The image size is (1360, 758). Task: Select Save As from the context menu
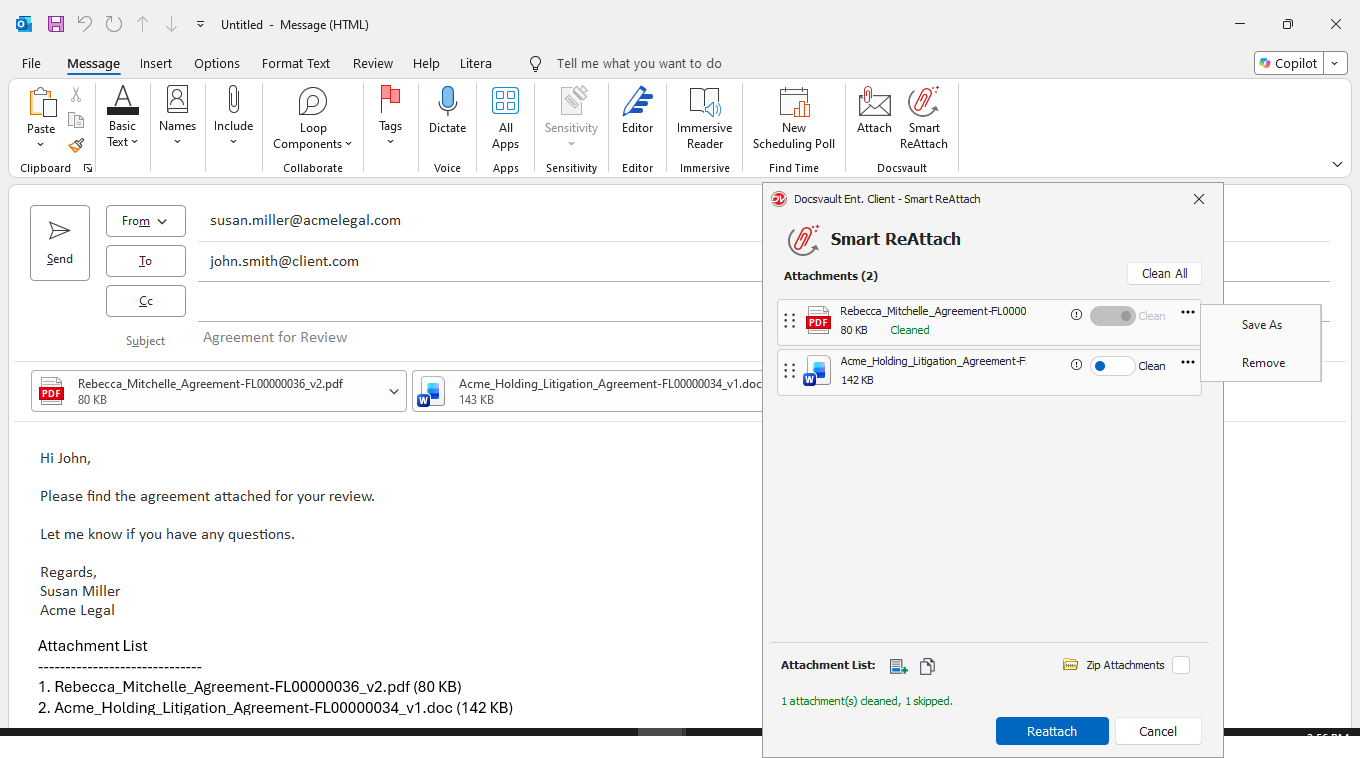pyautogui.click(x=1261, y=325)
